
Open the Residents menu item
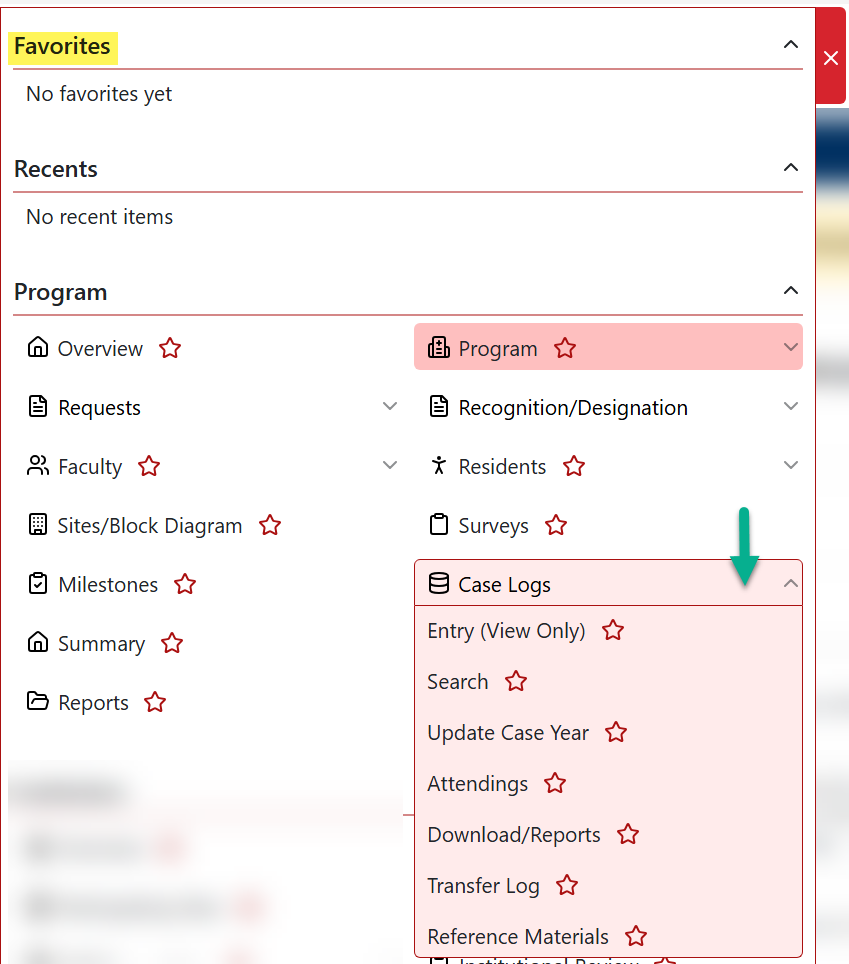point(502,467)
